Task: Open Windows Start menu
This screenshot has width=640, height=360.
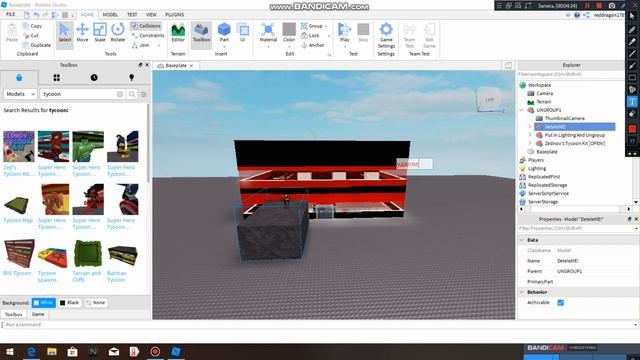Action: click(x=9, y=351)
